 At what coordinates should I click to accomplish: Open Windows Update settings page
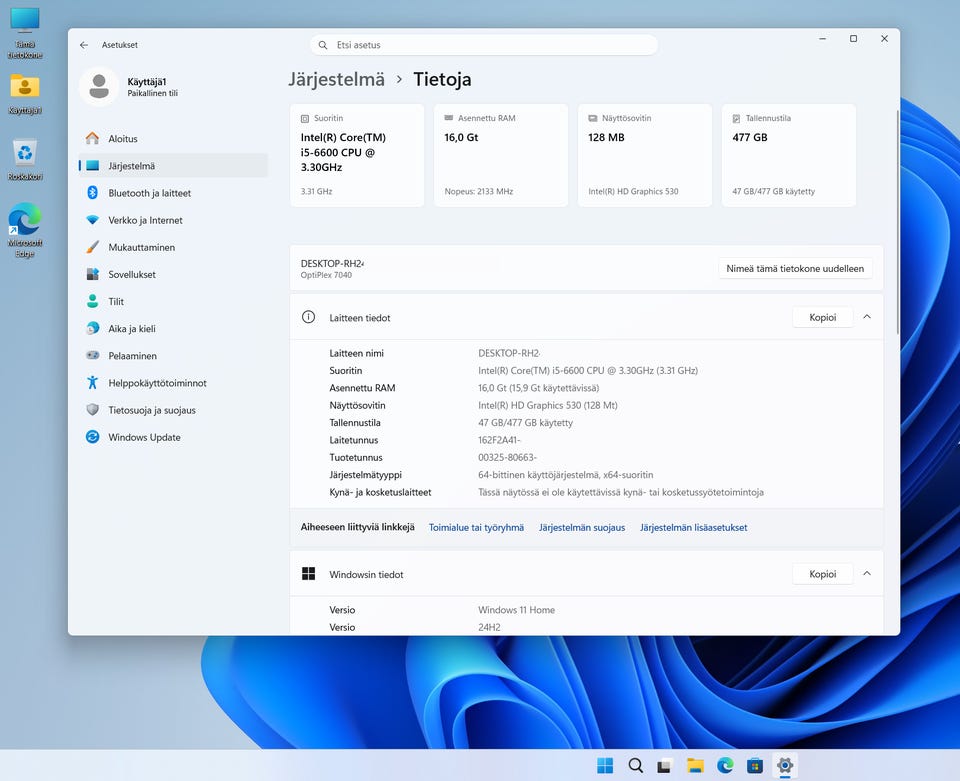[x=174, y=436]
